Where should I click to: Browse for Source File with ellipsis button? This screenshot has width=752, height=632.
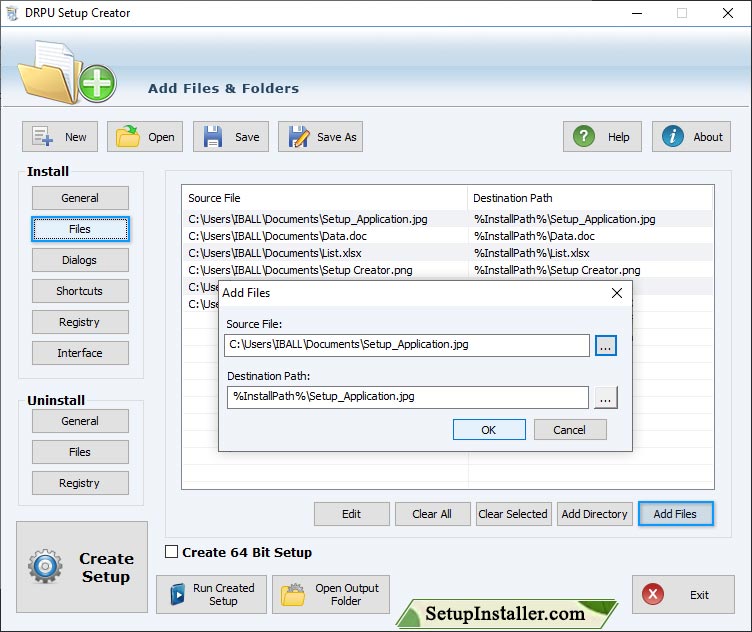(606, 345)
